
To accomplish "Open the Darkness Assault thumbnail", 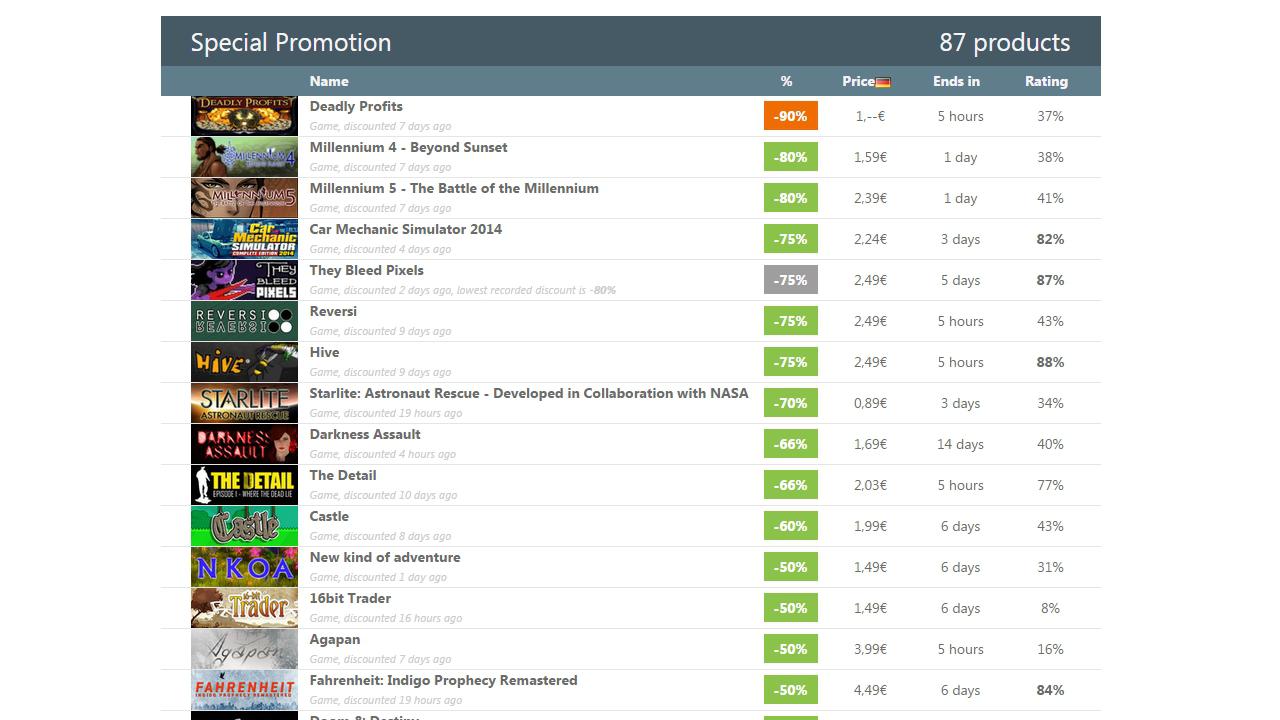I will (x=244, y=444).
